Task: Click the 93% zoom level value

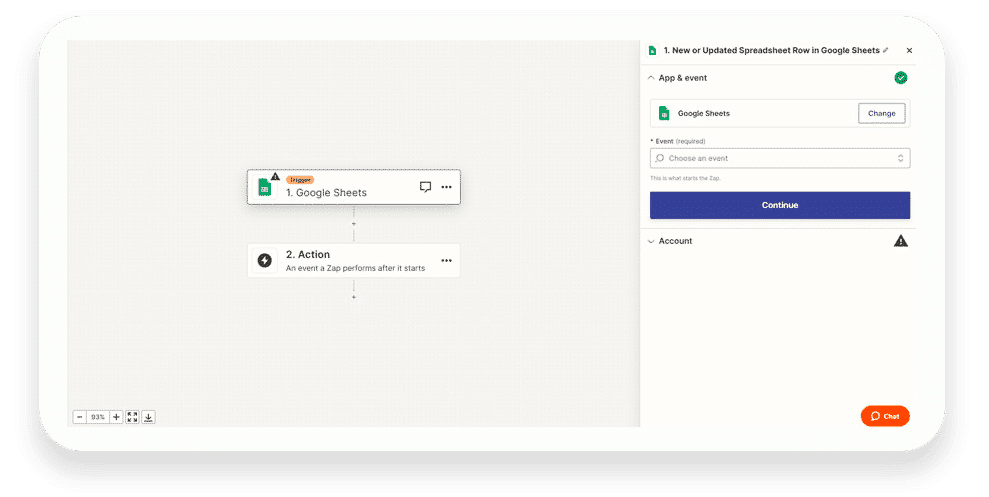Action: click(98, 417)
